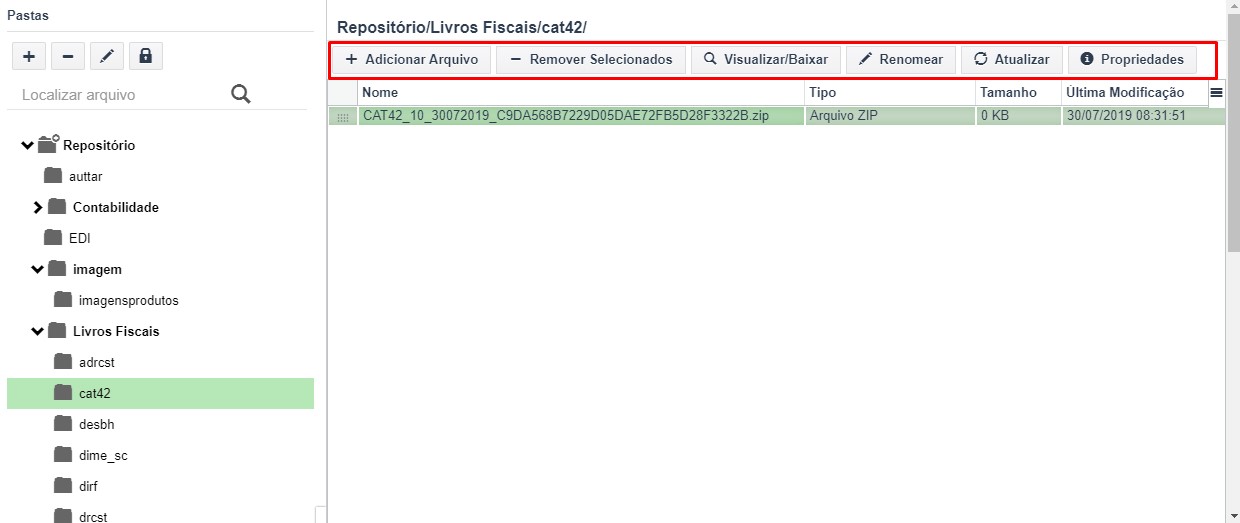Sort by Última Modificação column header
1240x523 pixels.
1135,92
